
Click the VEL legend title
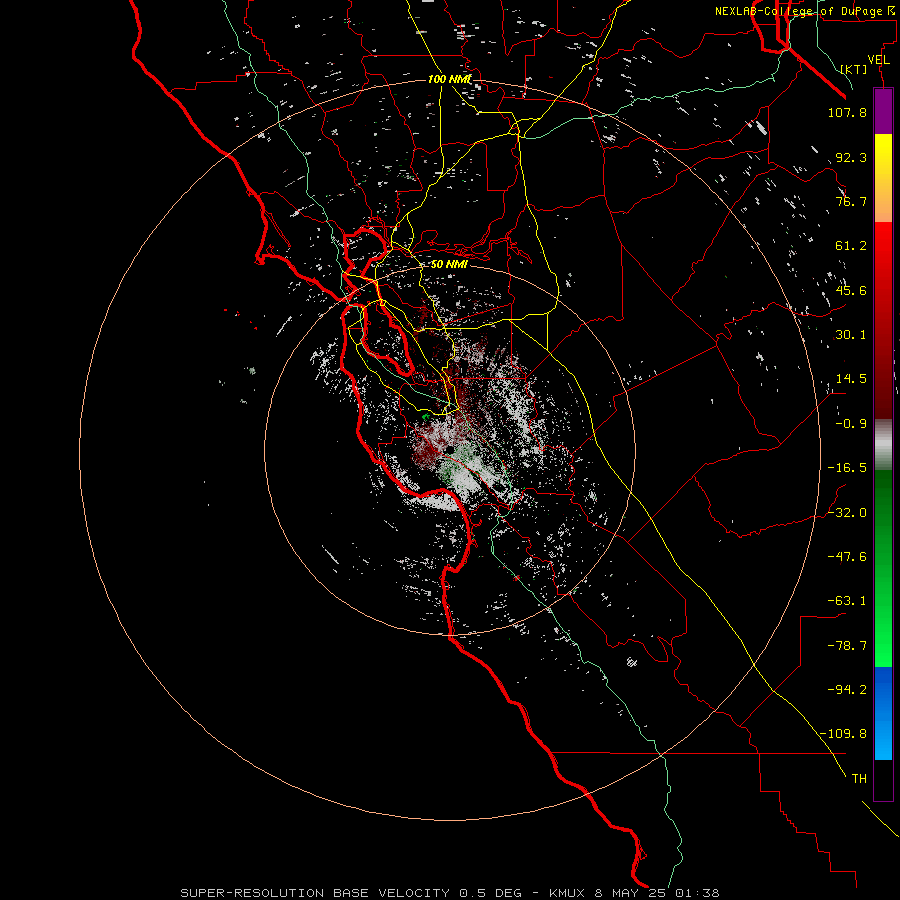tap(878, 60)
